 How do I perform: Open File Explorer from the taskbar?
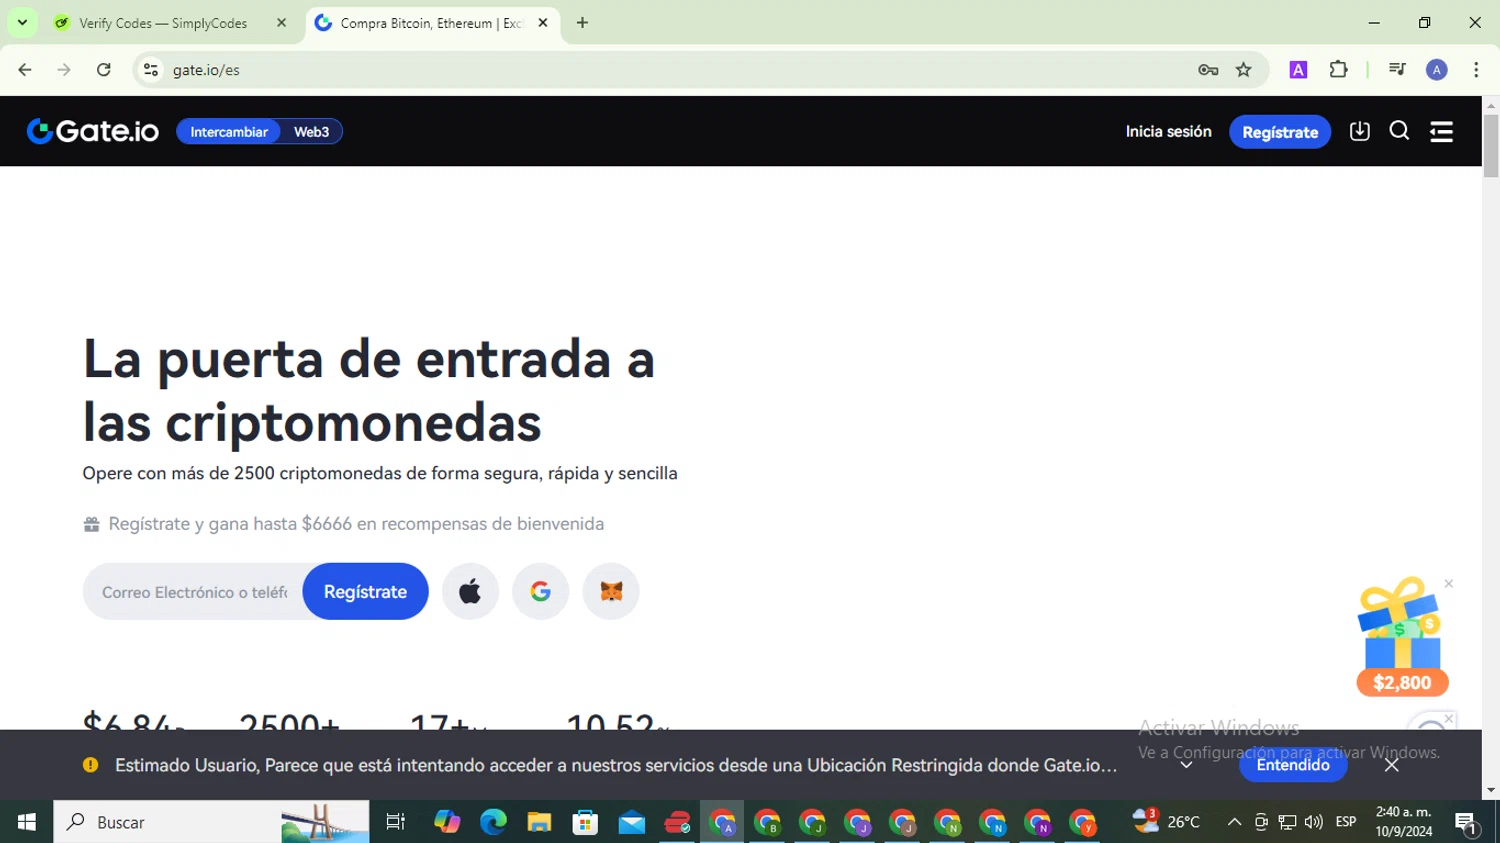point(539,822)
